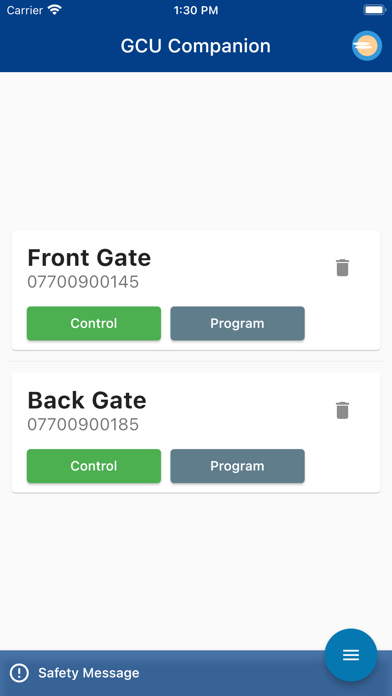Tap the battery indicator icon
This screenshot has width=392, height=696.
pos(375,10)
